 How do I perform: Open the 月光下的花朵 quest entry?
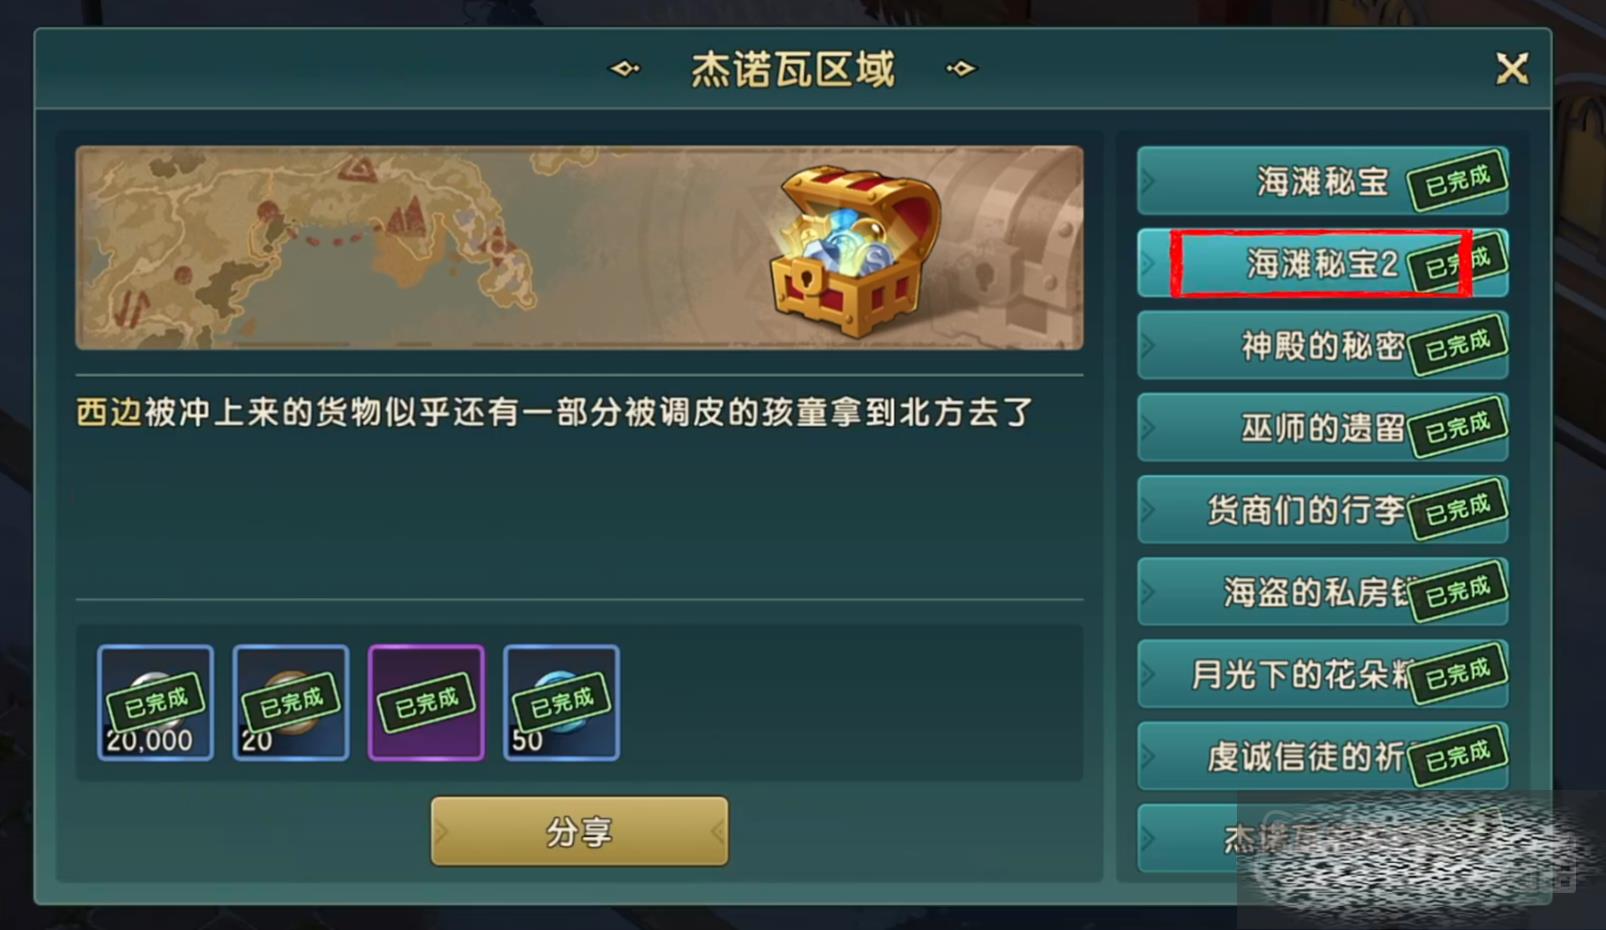1322,673
